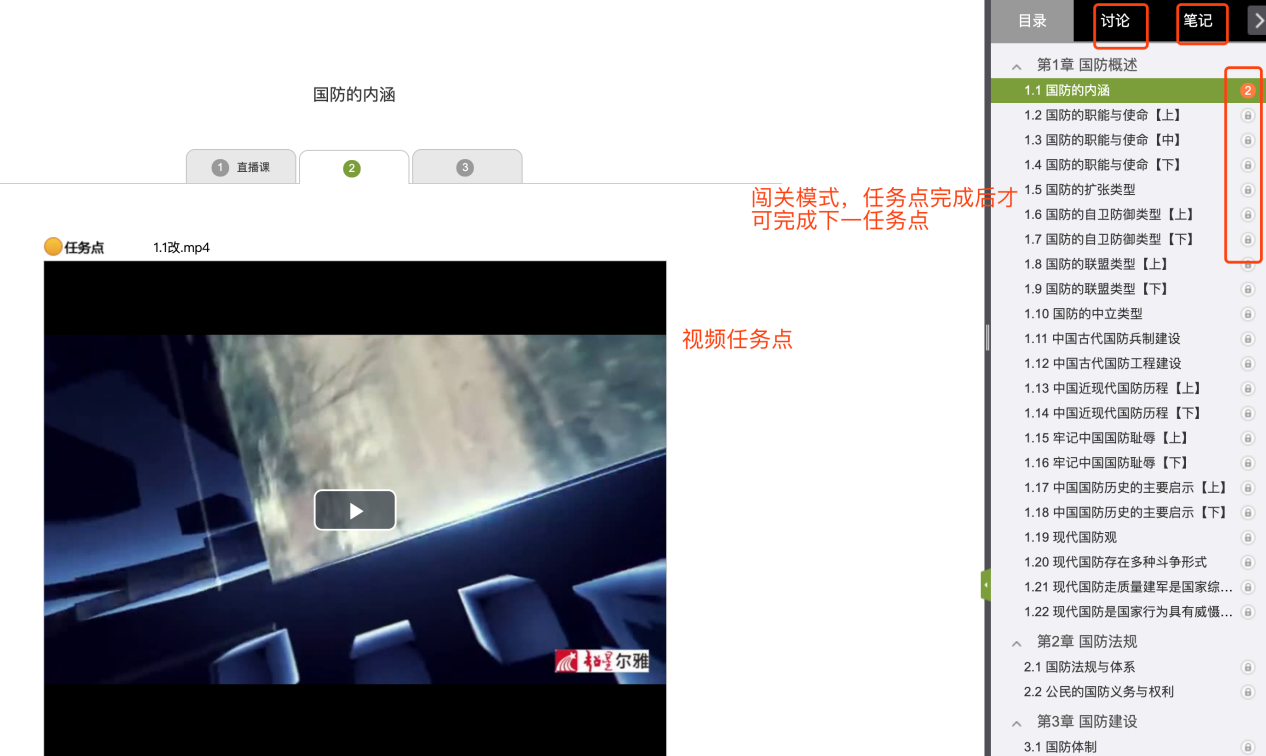Expand more tabs with right arrow
The image size is (1266, 756).
[x=1257, y=20]
